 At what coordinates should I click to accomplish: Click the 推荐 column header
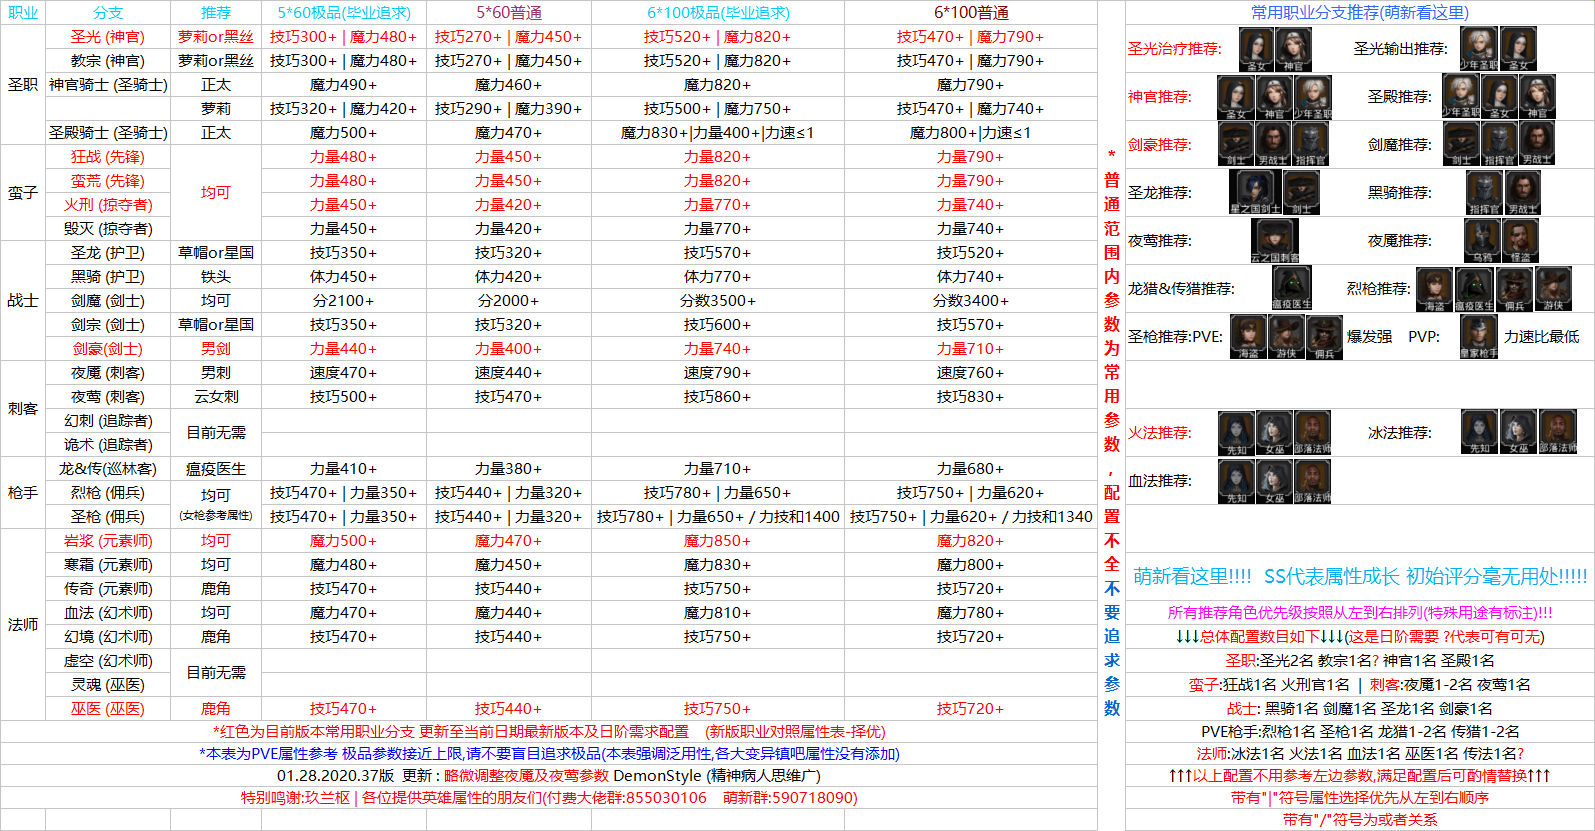tap(216, 13)
